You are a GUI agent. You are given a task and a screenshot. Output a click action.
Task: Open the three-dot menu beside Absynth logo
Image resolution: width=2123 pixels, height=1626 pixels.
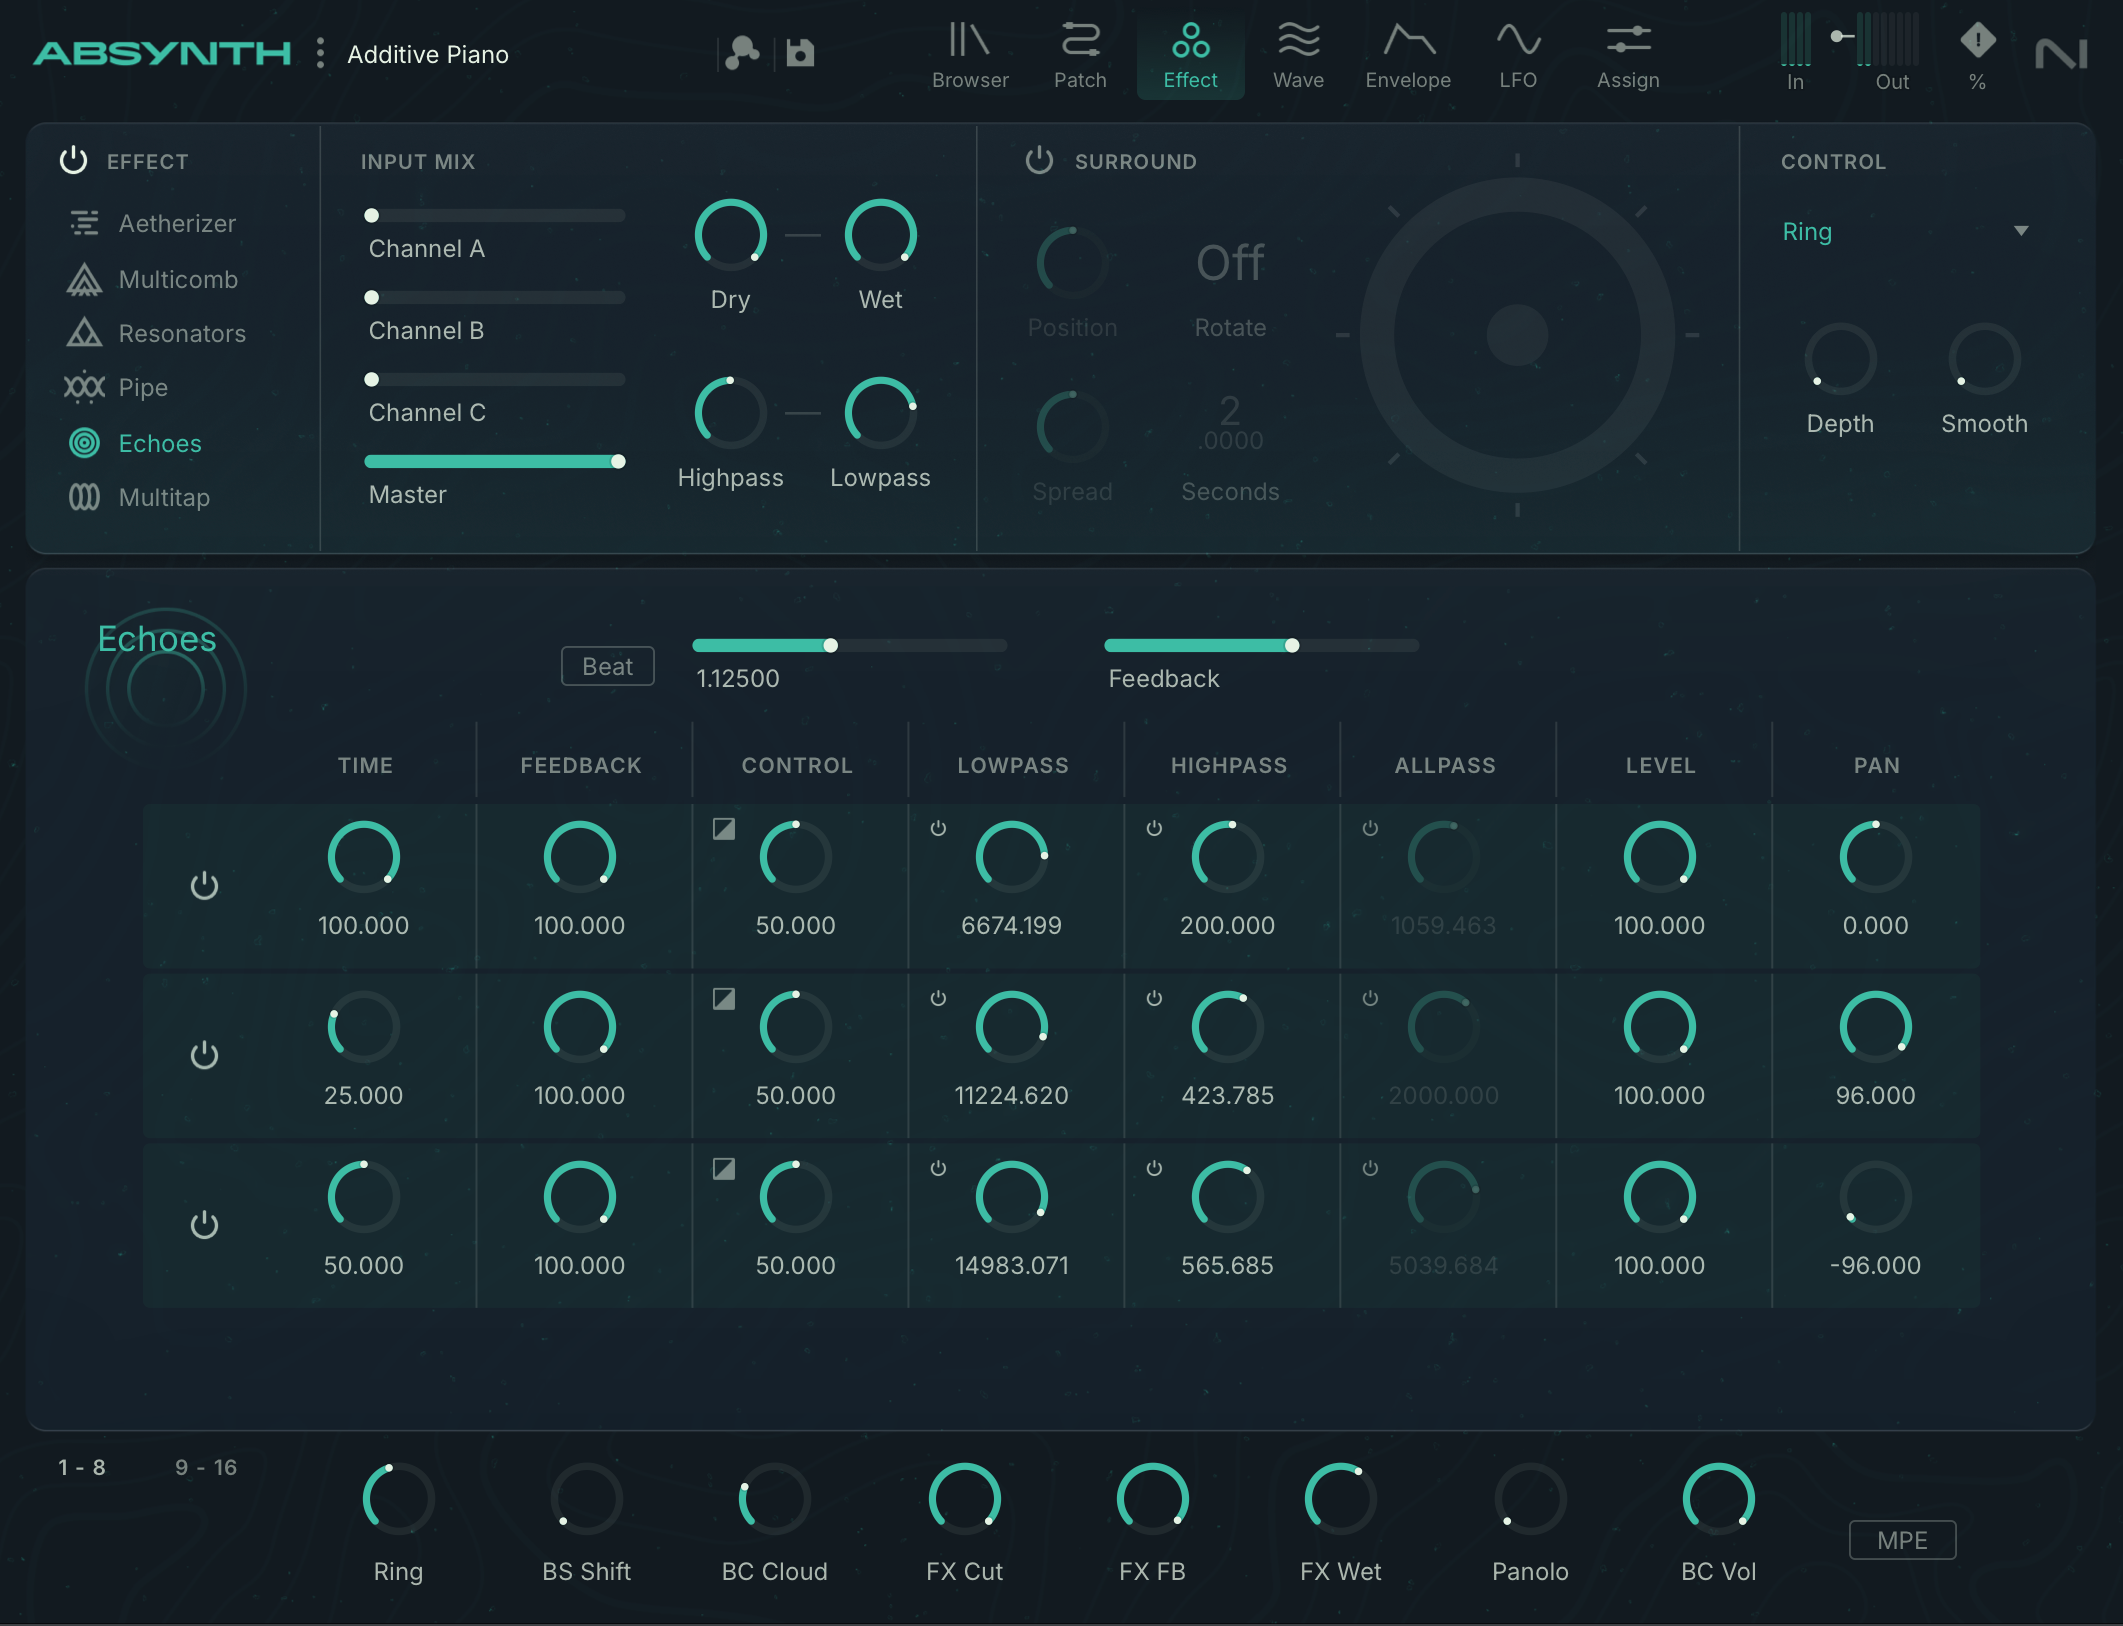[320, 53]
